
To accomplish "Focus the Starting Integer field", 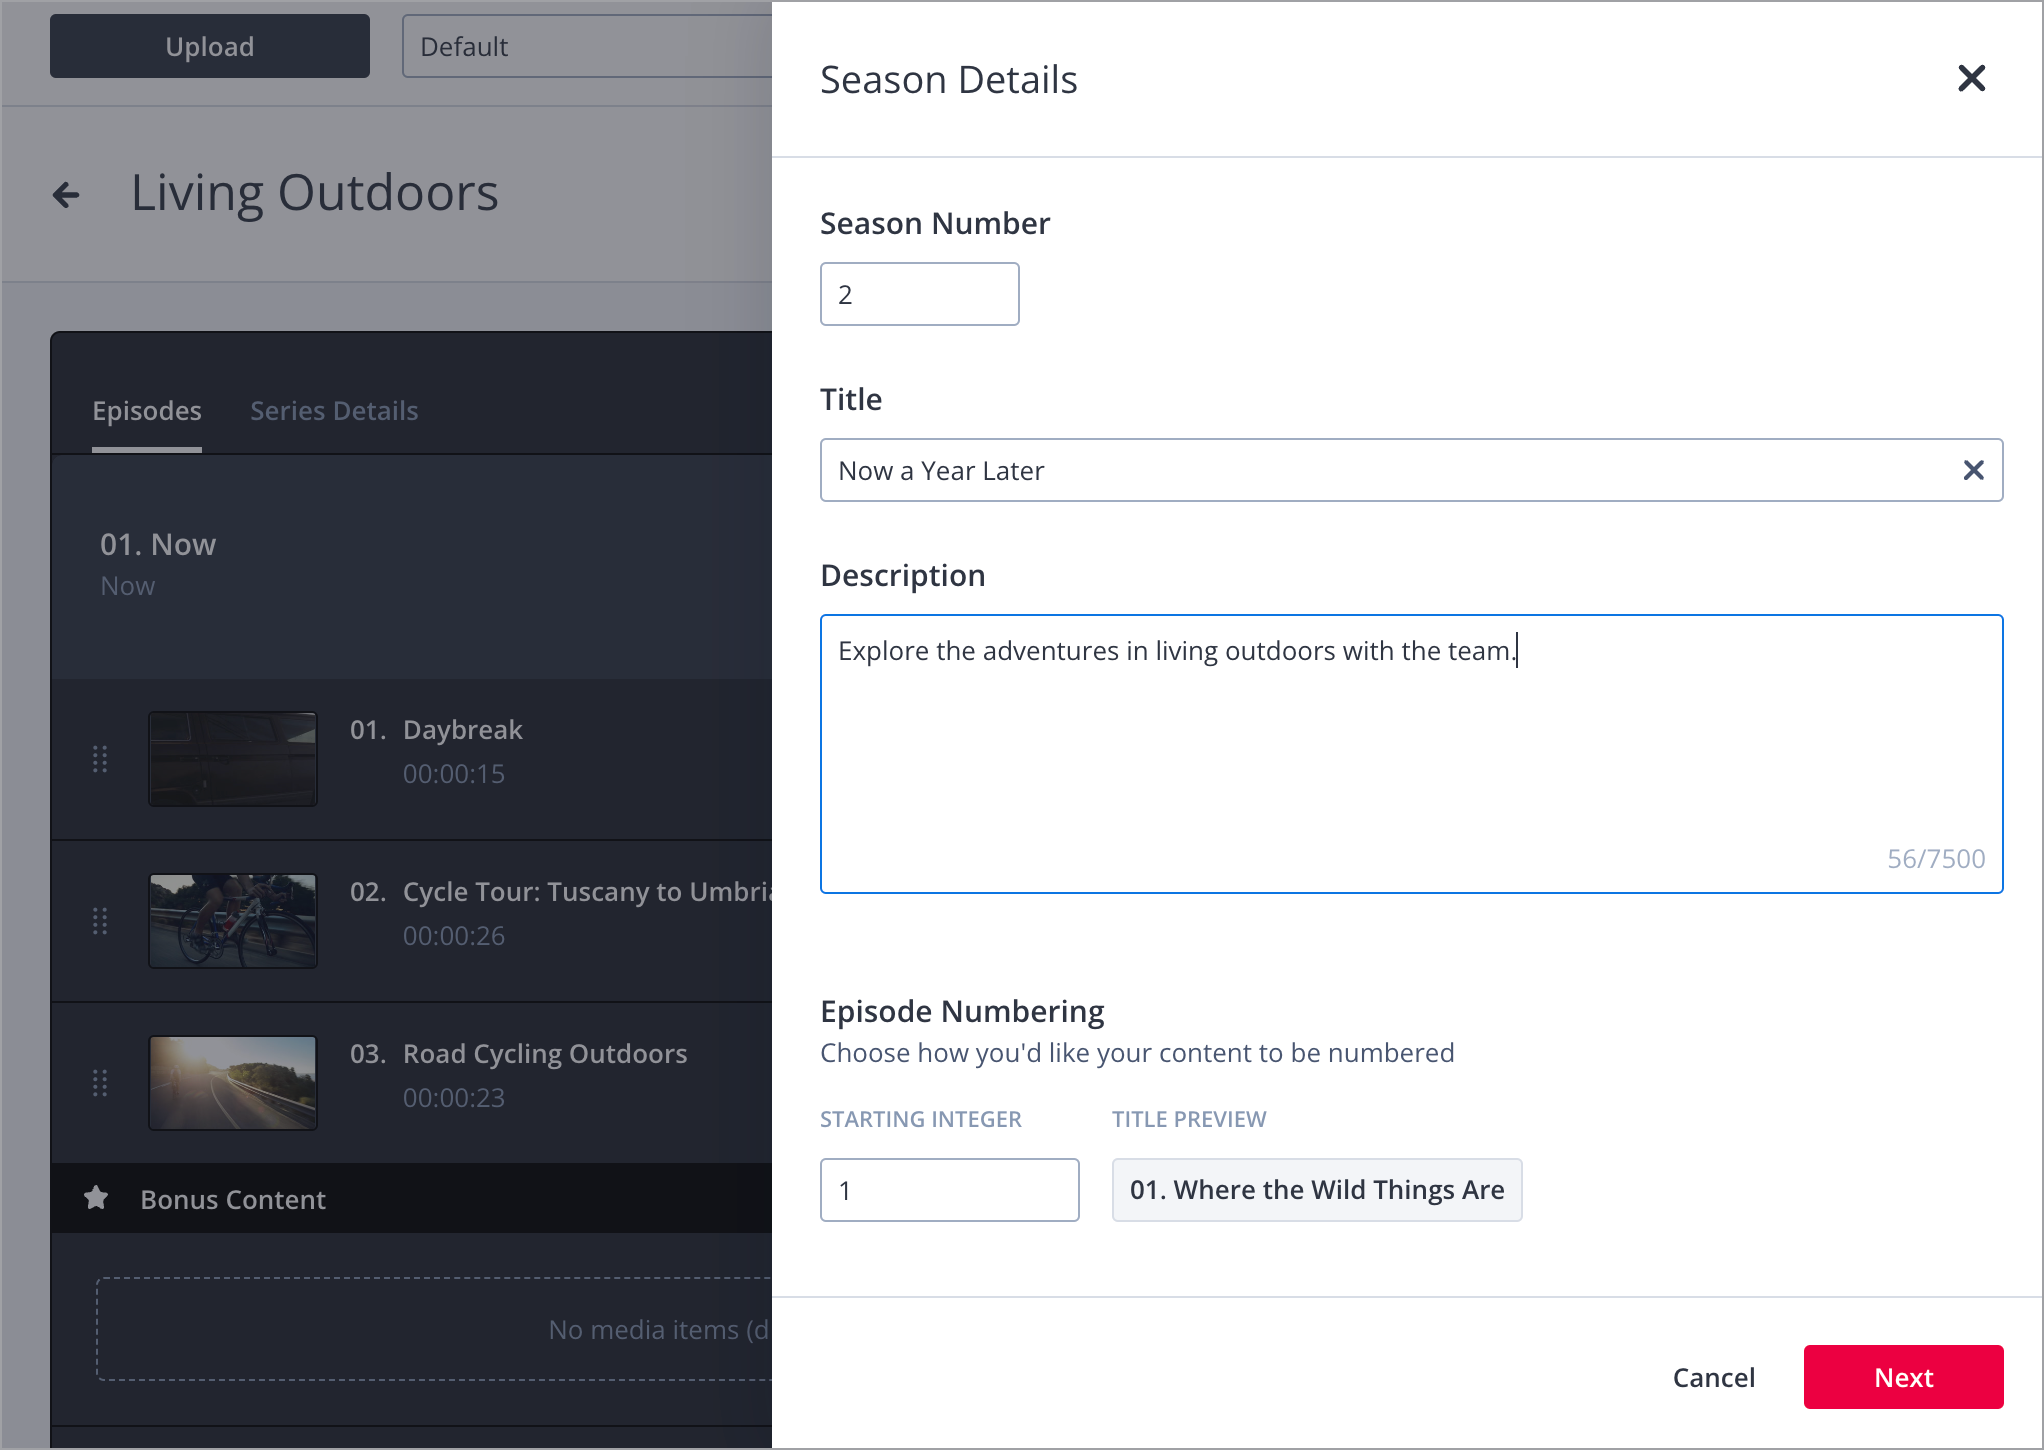I will click(x=949, y=1190).
